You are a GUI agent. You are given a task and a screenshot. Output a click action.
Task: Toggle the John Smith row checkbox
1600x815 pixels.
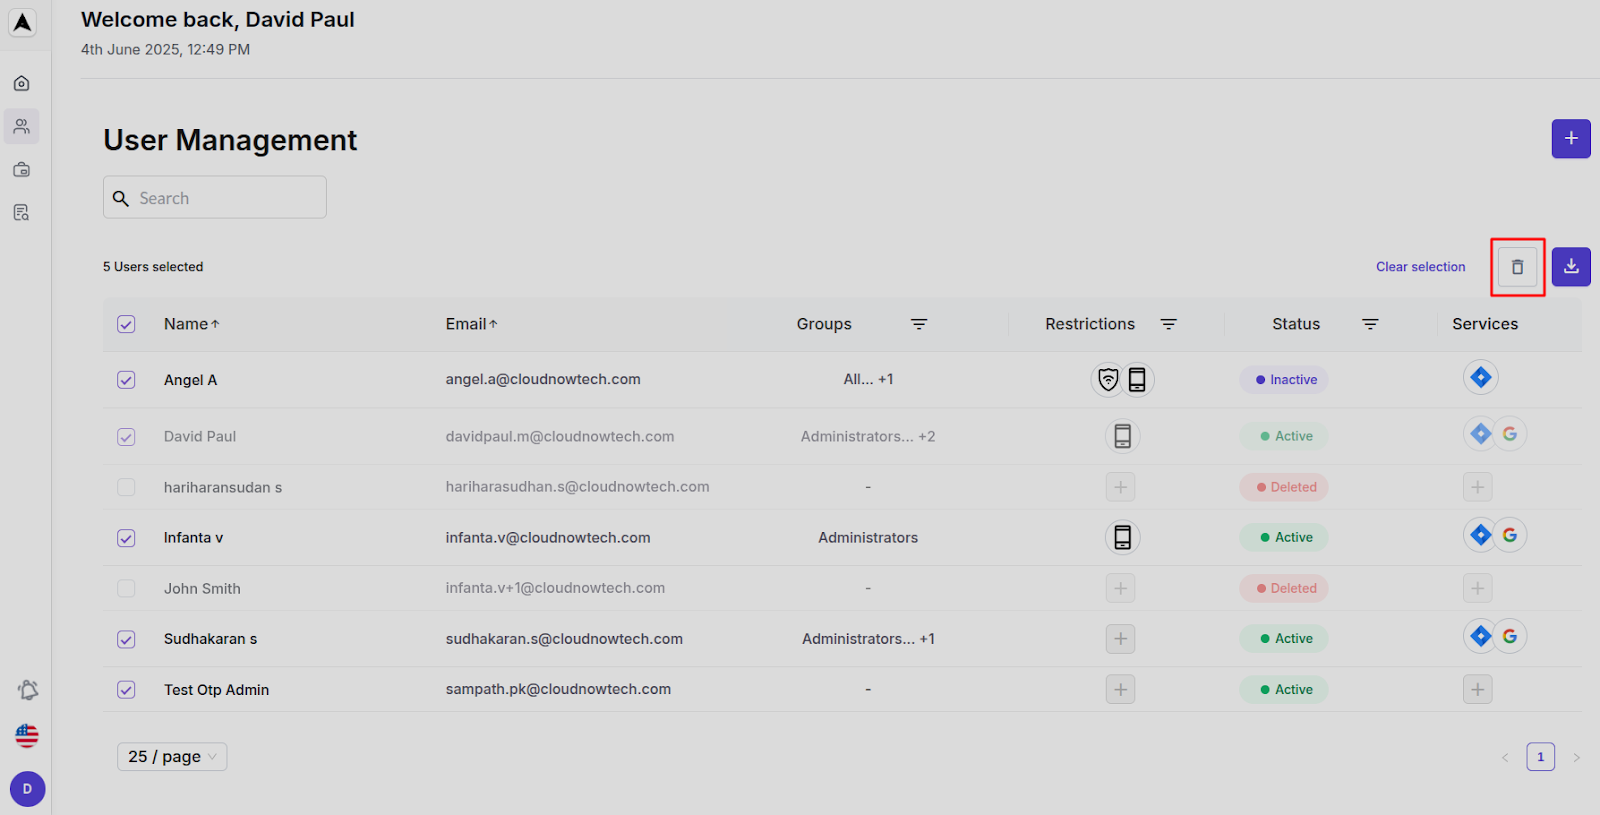click(x=126, y=588)
